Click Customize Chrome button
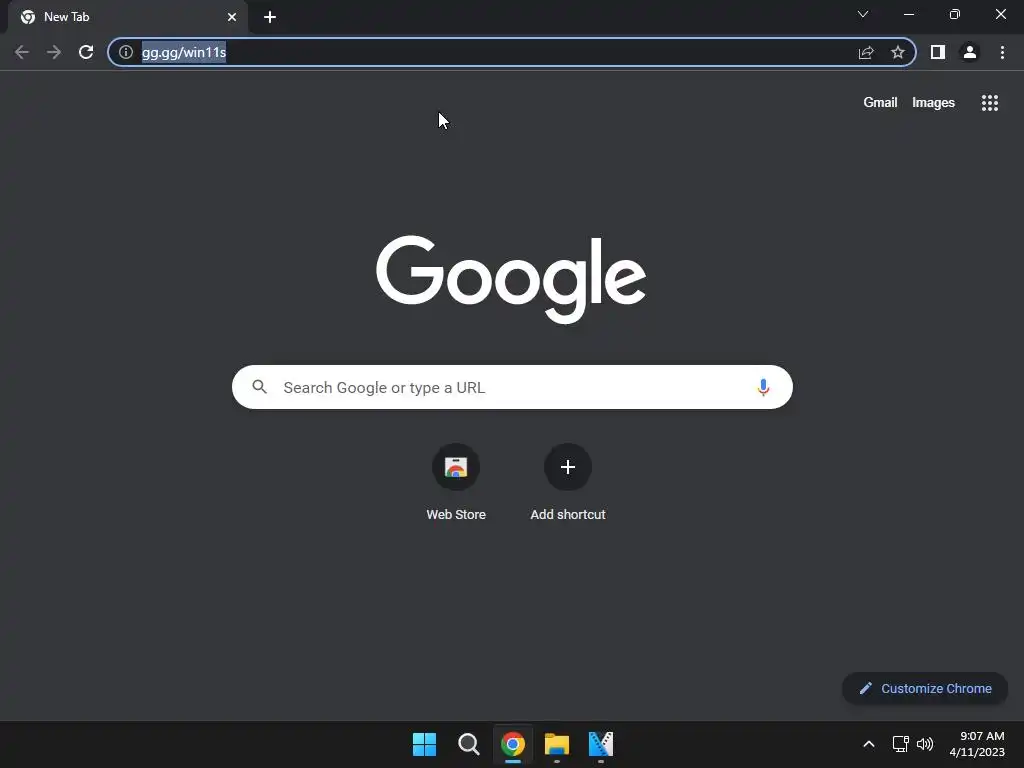 coord(925,688)
